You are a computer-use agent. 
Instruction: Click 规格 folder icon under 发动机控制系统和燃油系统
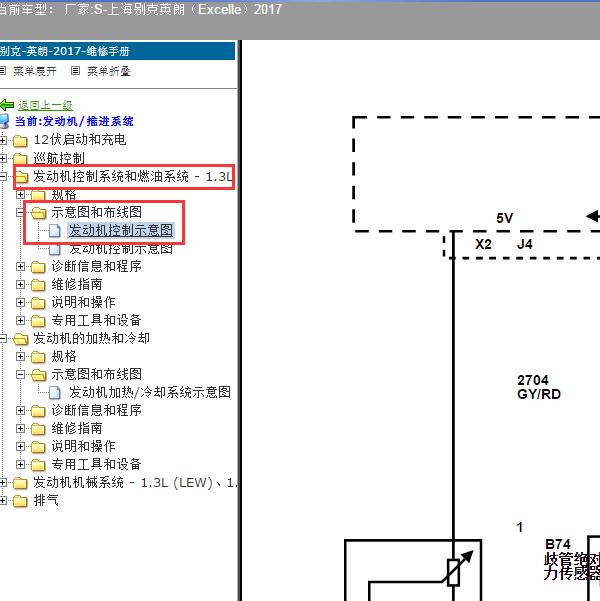point(38,195)
